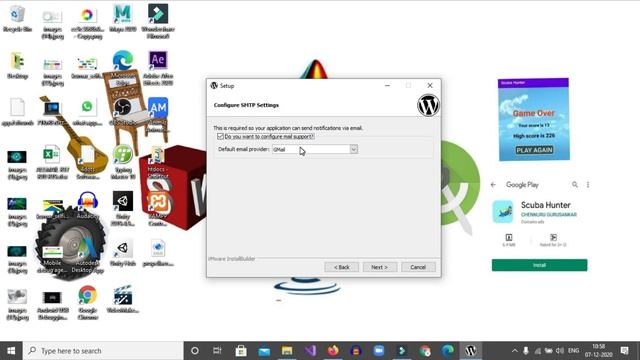Click the ENG language indicator

click(x=573, y=351)
